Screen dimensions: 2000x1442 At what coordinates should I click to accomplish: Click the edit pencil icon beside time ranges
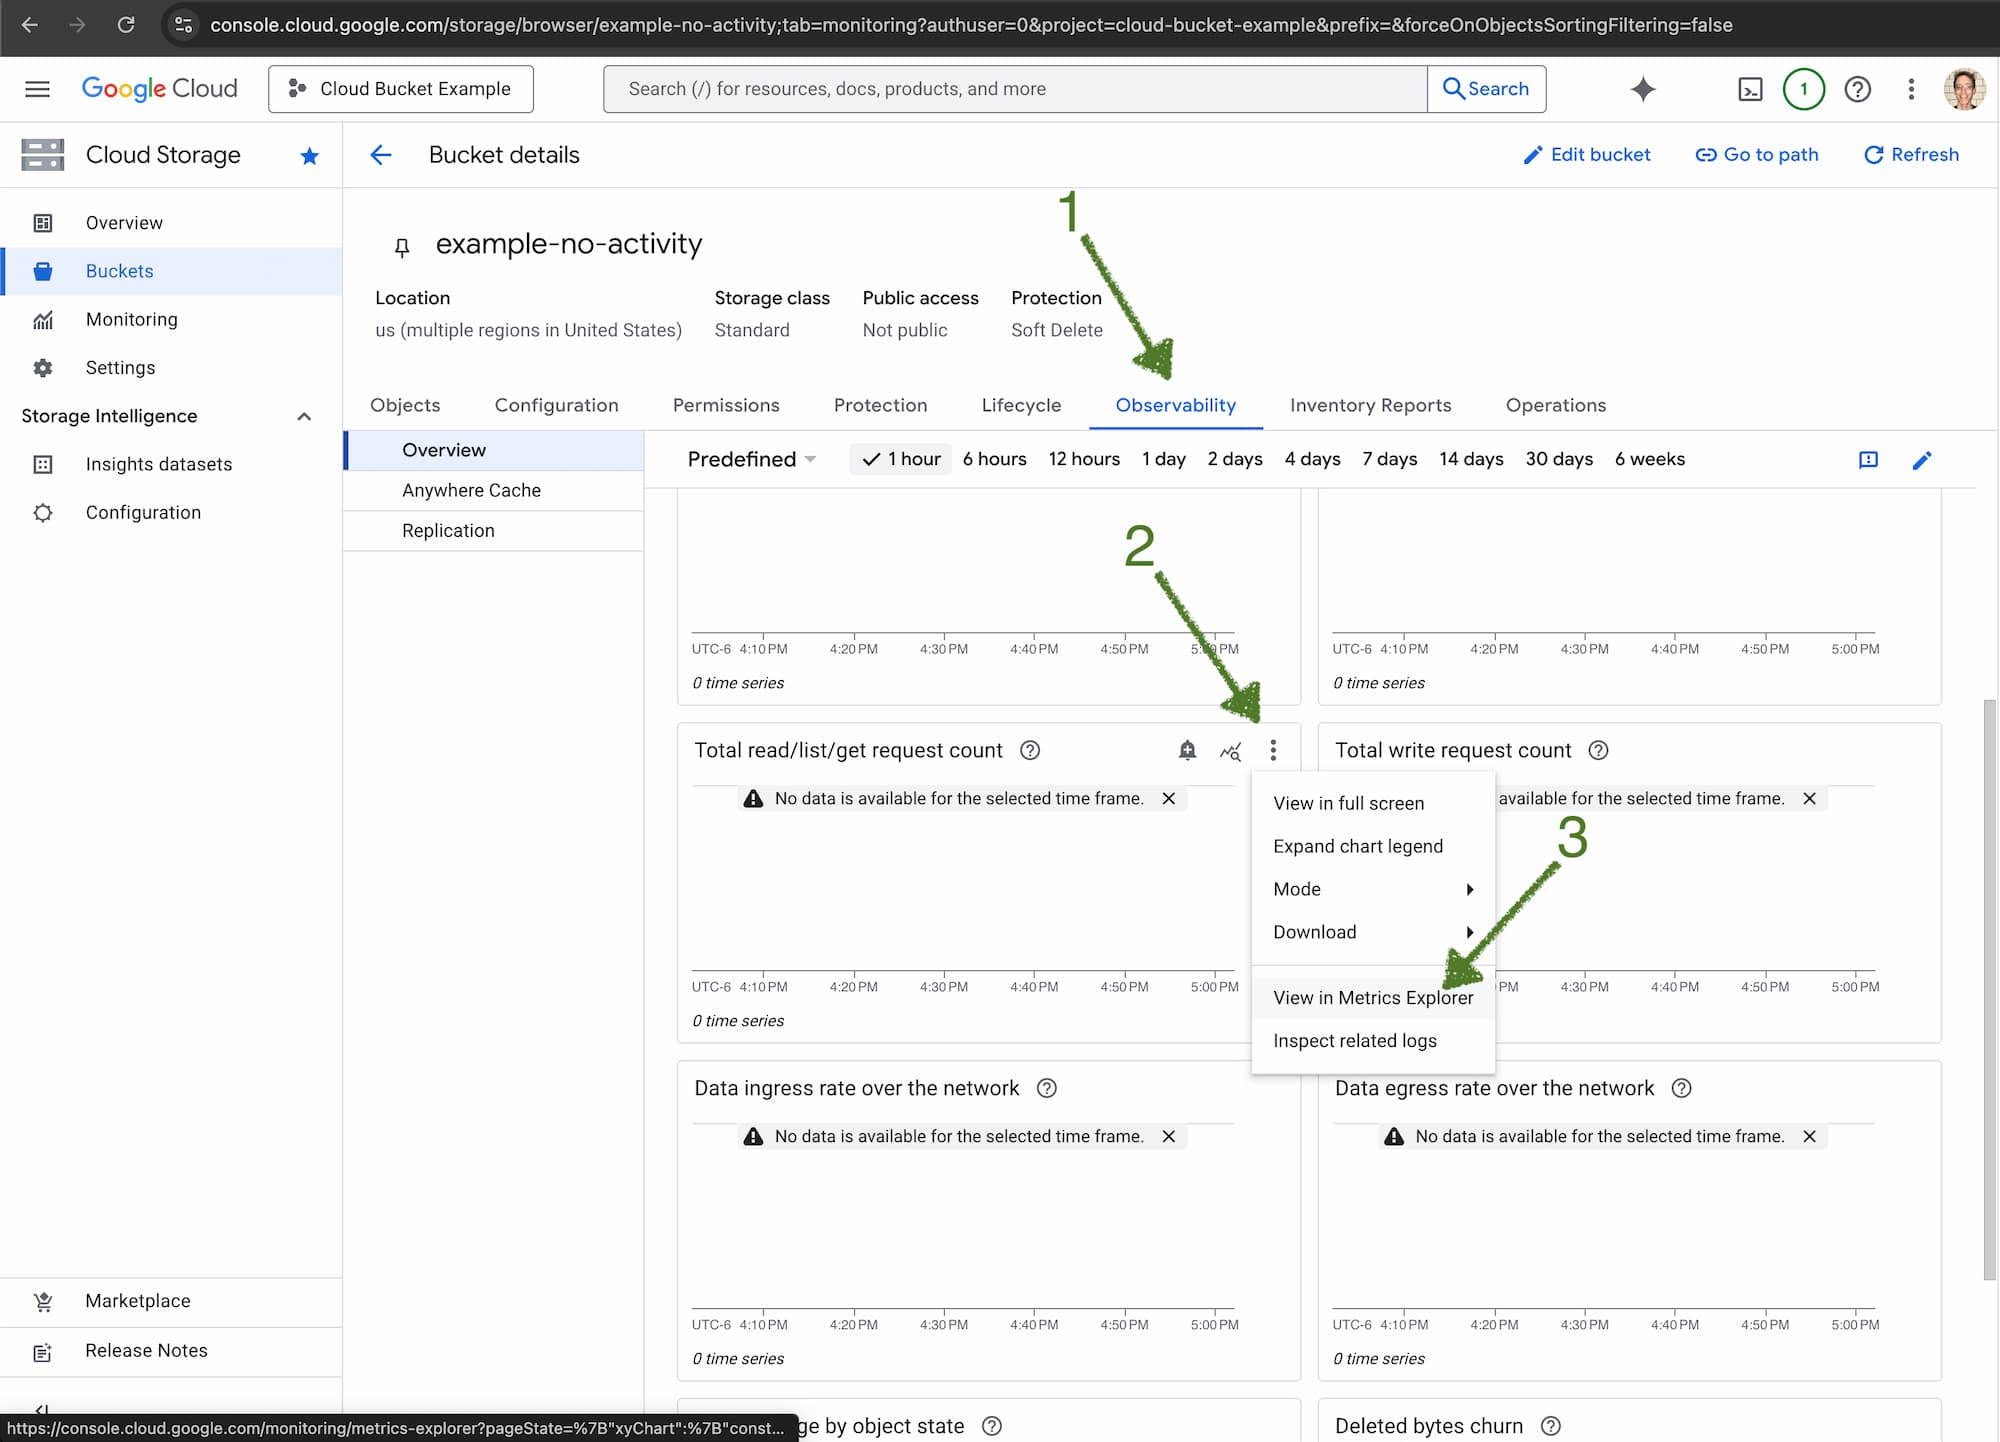coord(1921,460)
